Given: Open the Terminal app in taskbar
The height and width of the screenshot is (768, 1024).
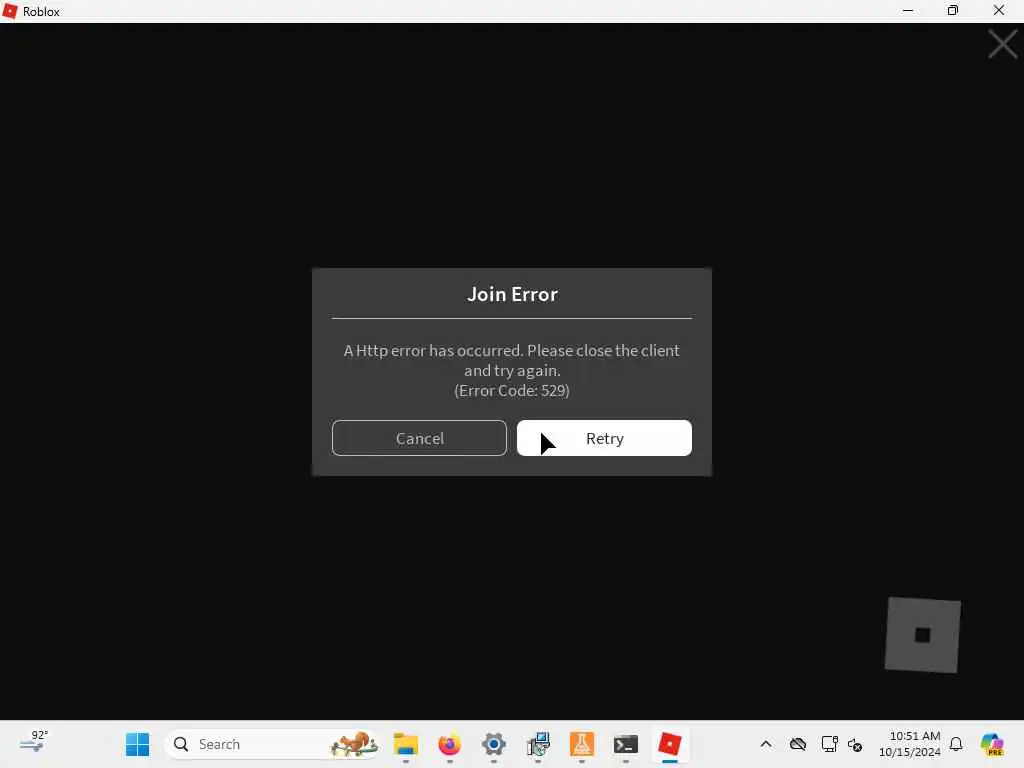Looking at the screenshot, I should pos(626,744).
